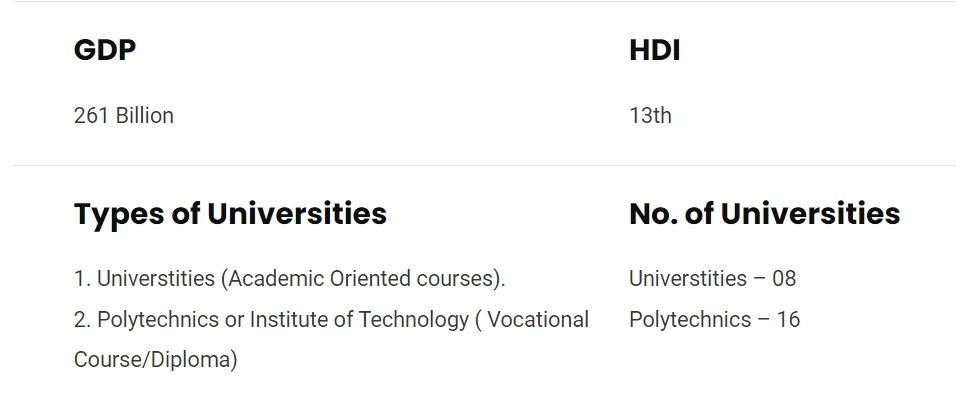Screen dimensions: 956x409
Task: Click the number 16 in polytechnics count
Action: pos(788,320)
